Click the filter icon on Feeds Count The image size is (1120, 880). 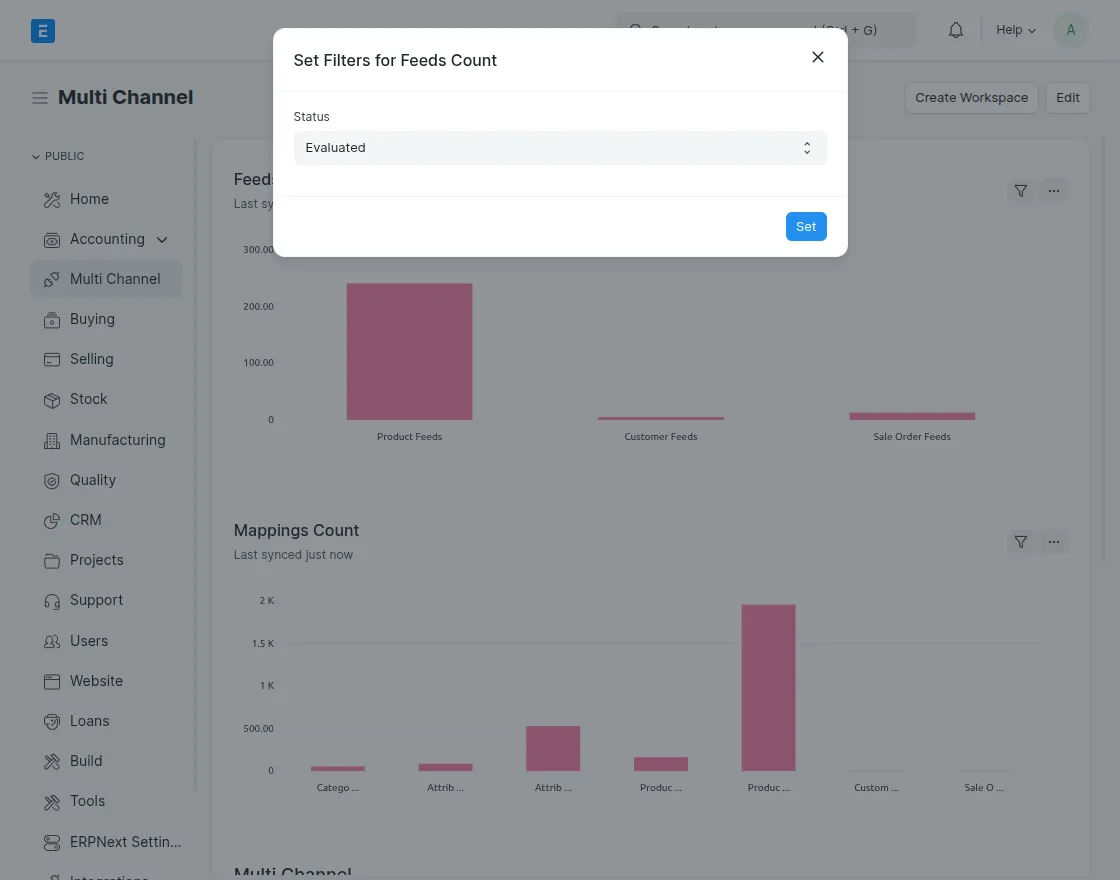pyautogui.click(x=1020, y=190)
